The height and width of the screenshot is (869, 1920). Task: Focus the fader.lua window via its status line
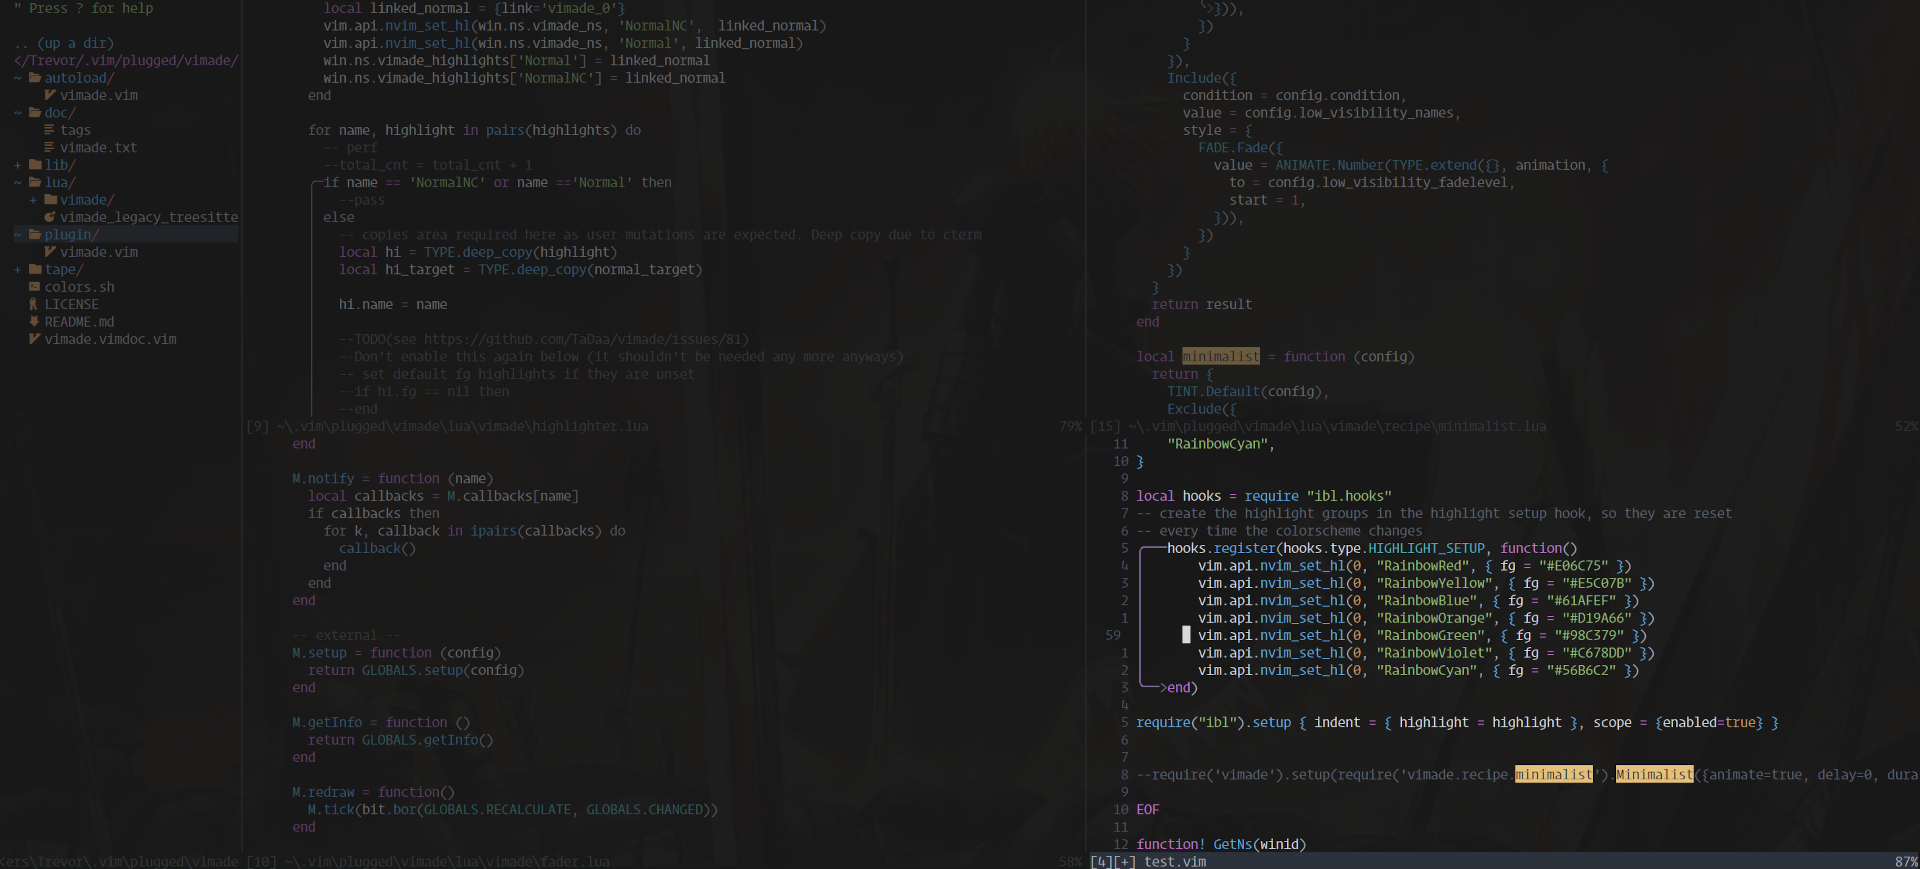pos(665,861)
